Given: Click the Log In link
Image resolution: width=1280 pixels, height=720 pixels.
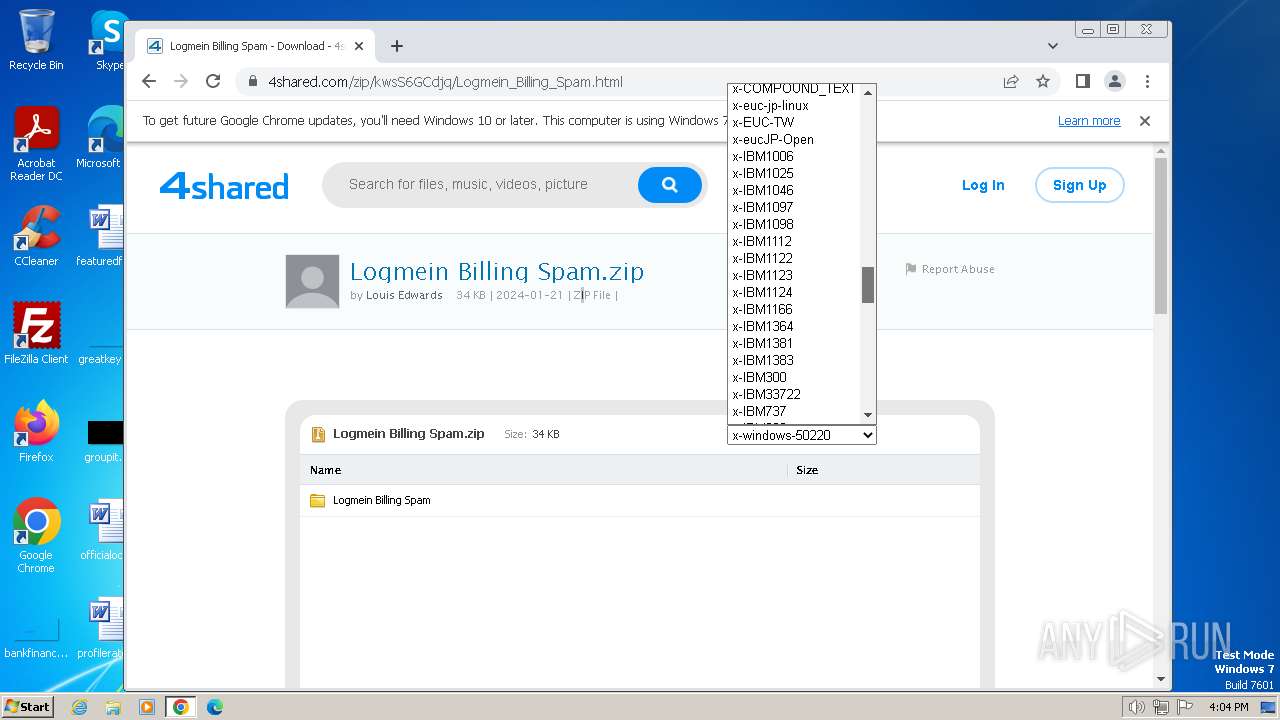Looking at the screenshot, I should [x=983, y=185].
